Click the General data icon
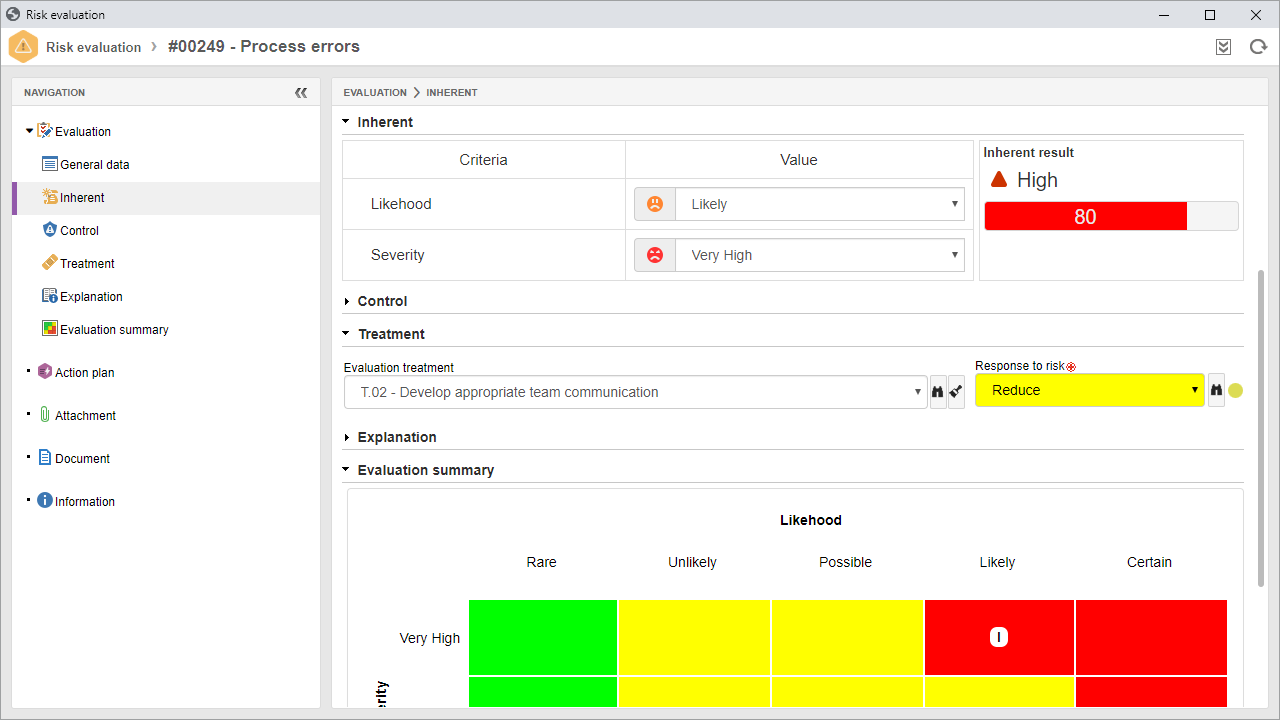This screenshot has width=1280, height=720. click(x=50, y=164)
